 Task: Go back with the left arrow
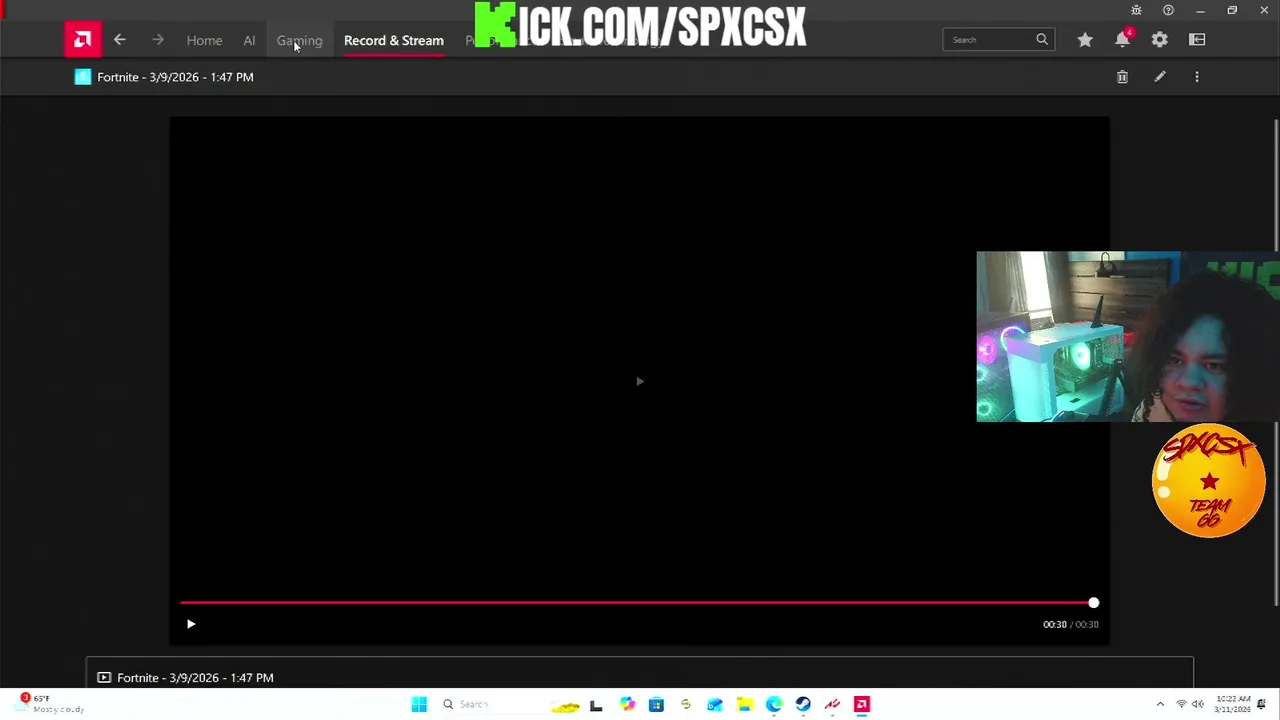click(120, 40)
